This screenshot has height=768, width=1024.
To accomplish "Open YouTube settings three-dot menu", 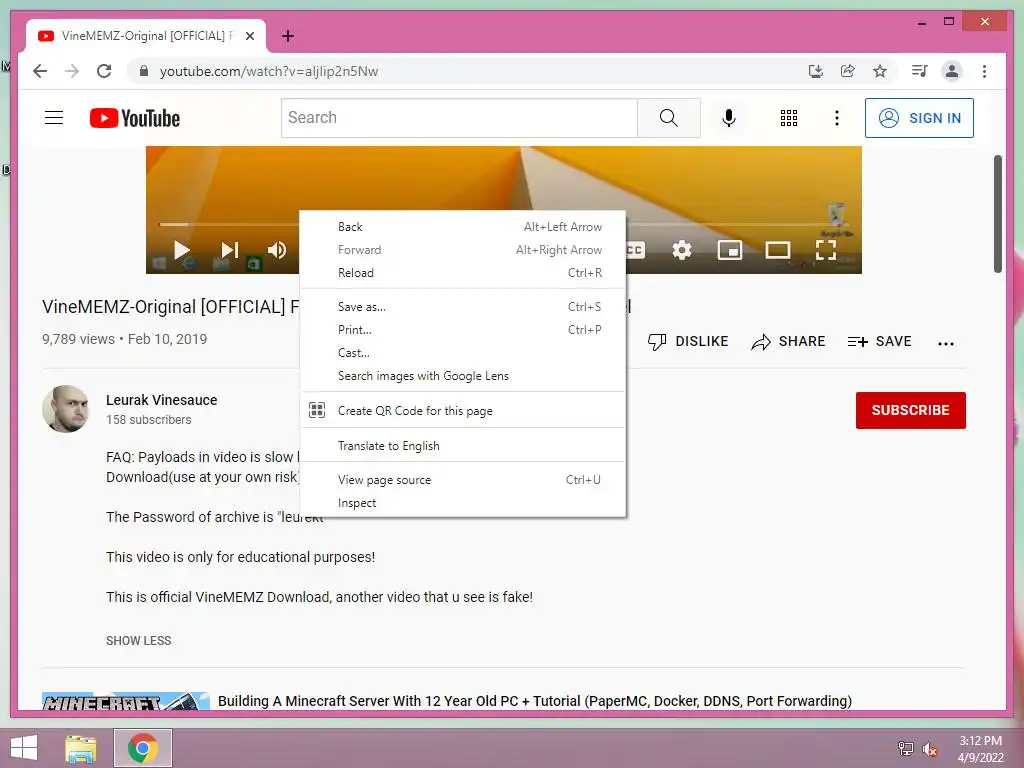I will pyautogui.click(x=837, y=118).
